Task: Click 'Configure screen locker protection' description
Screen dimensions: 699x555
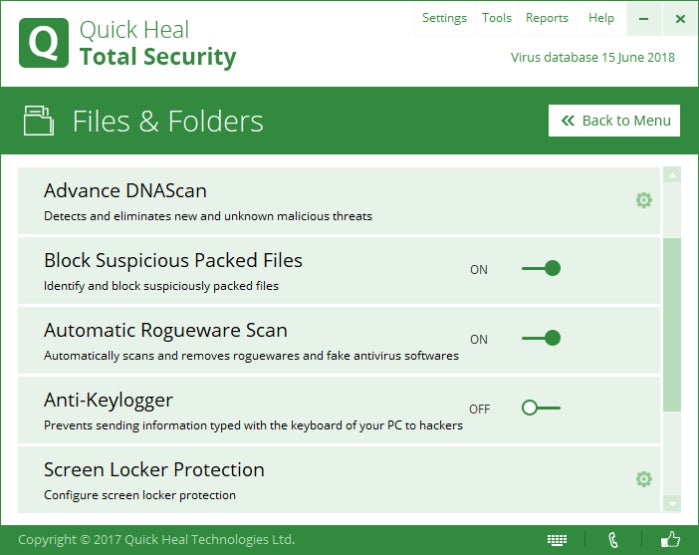Action: (x=140, y=495)
